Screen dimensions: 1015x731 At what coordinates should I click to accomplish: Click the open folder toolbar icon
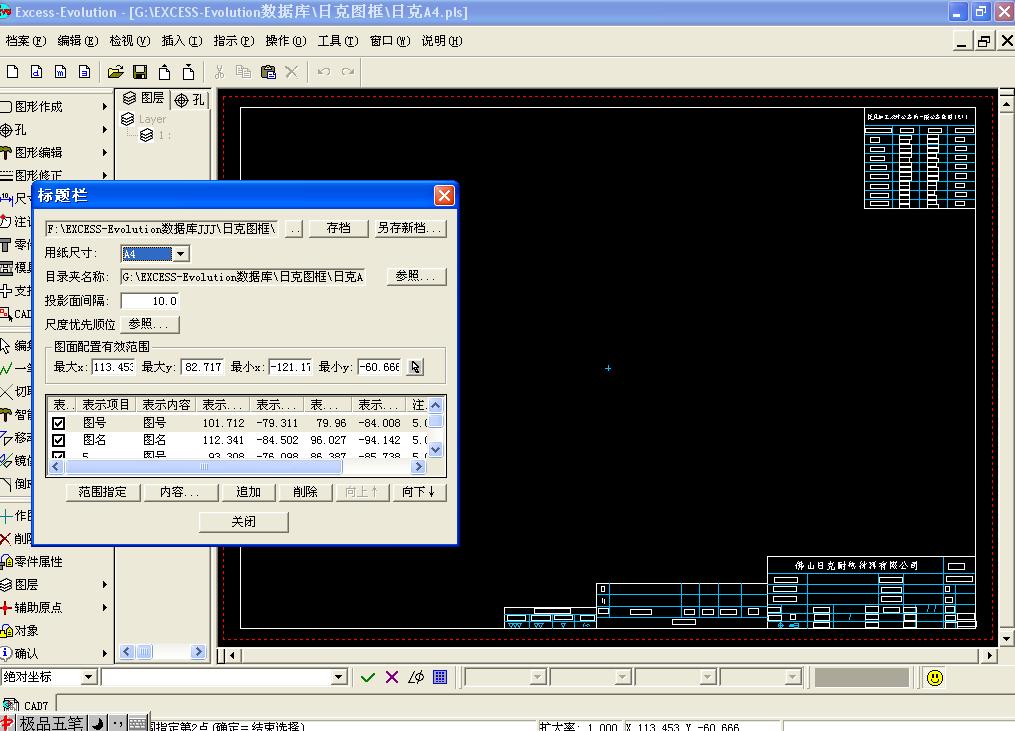coord(115,72)
